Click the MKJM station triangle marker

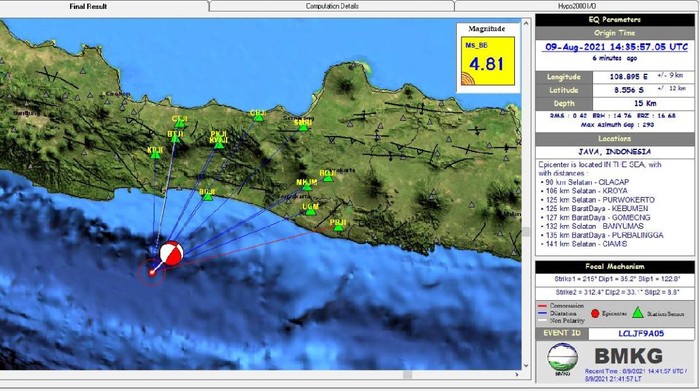pos(307,187)
